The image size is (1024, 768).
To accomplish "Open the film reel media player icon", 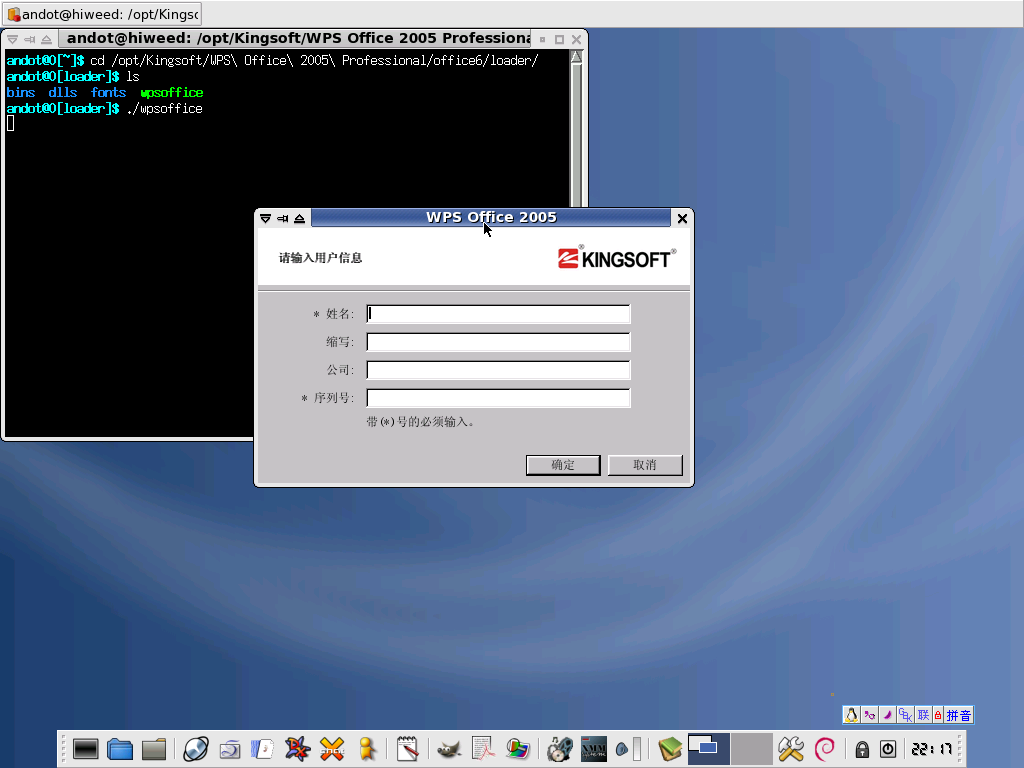I will coord(559,749).
